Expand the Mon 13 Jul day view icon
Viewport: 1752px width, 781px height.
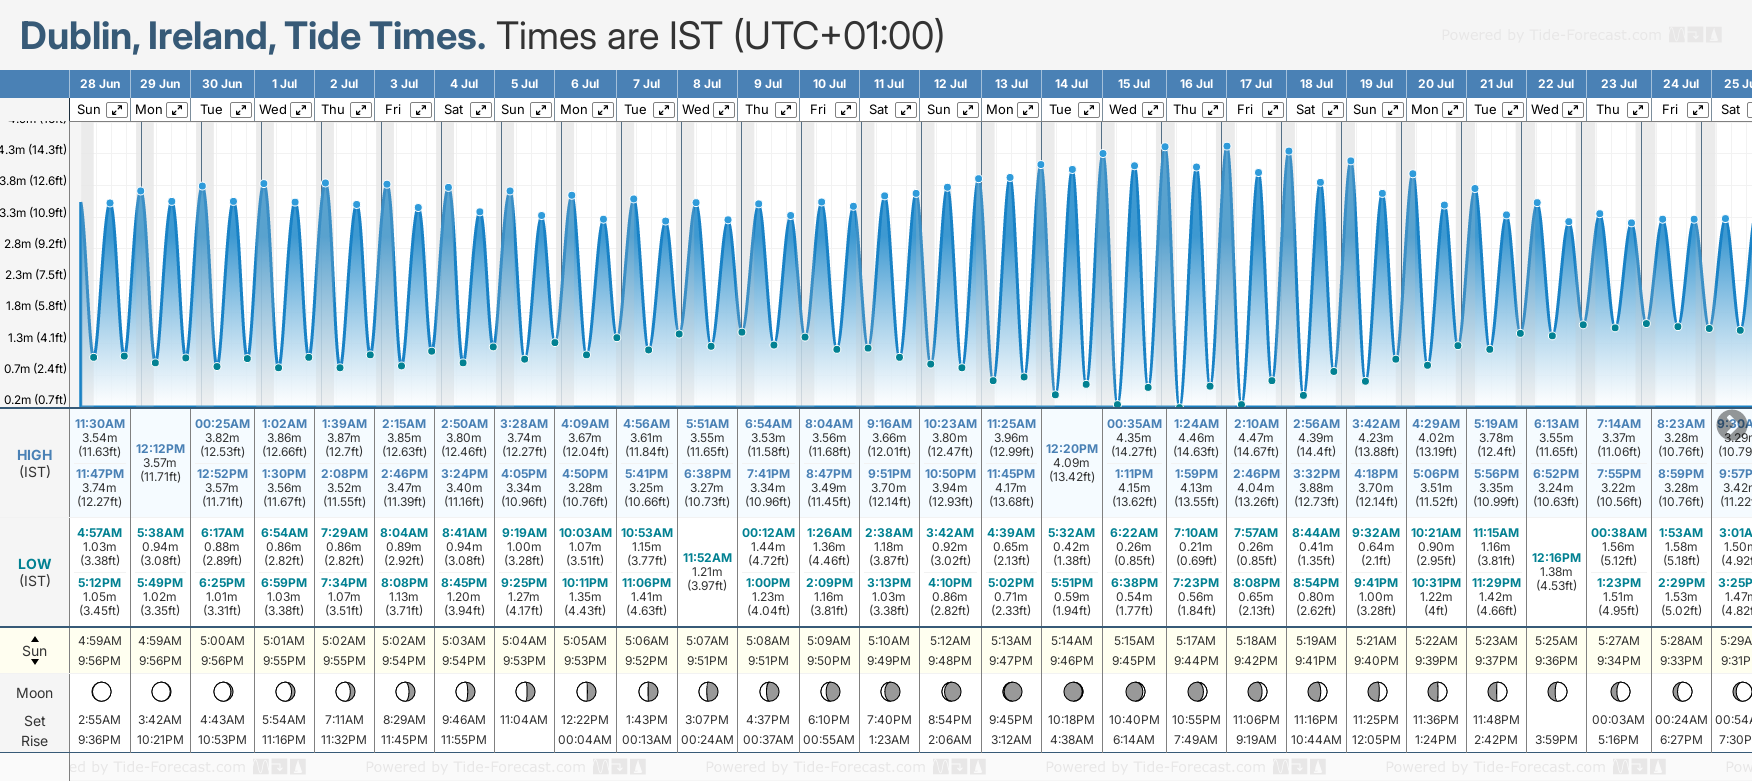coord(1028,110)
